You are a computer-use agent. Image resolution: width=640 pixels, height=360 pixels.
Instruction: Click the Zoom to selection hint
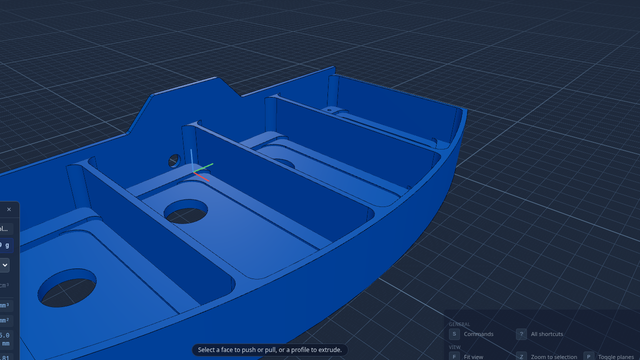click(x=554, y=357)
